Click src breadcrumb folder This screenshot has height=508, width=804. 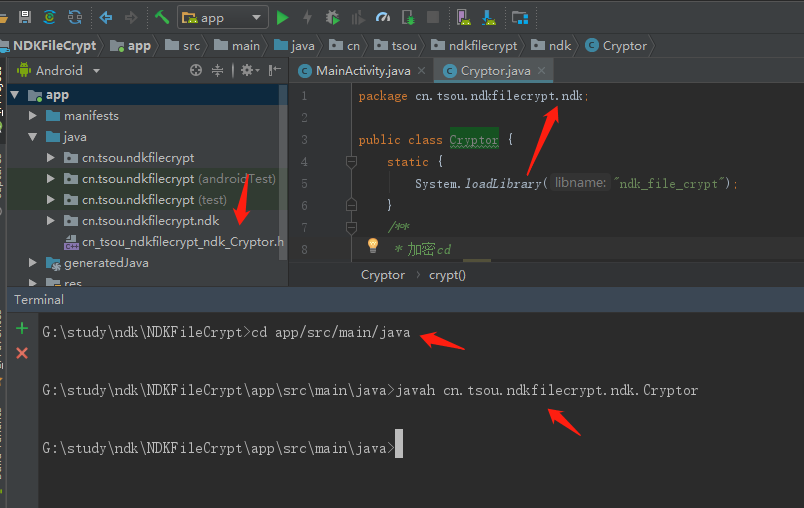click(x=183, y=46)
